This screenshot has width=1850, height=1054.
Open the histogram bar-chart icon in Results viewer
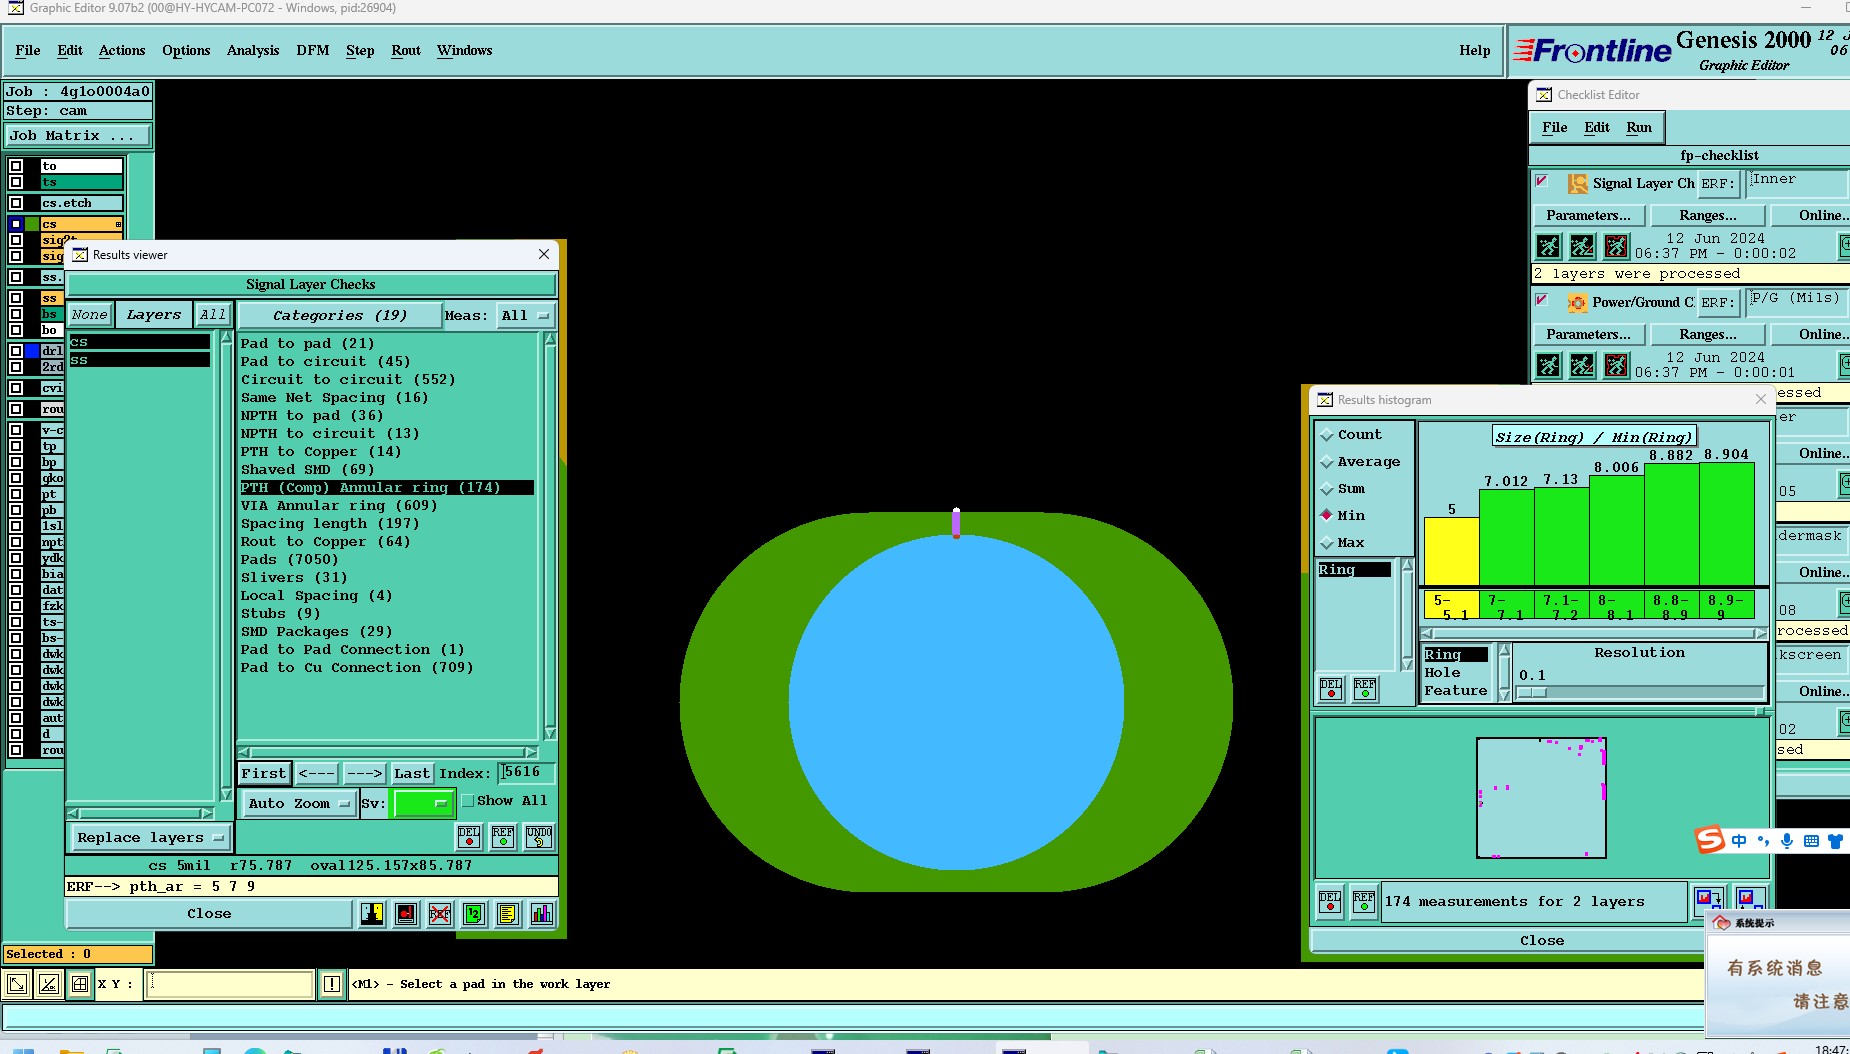542,914
